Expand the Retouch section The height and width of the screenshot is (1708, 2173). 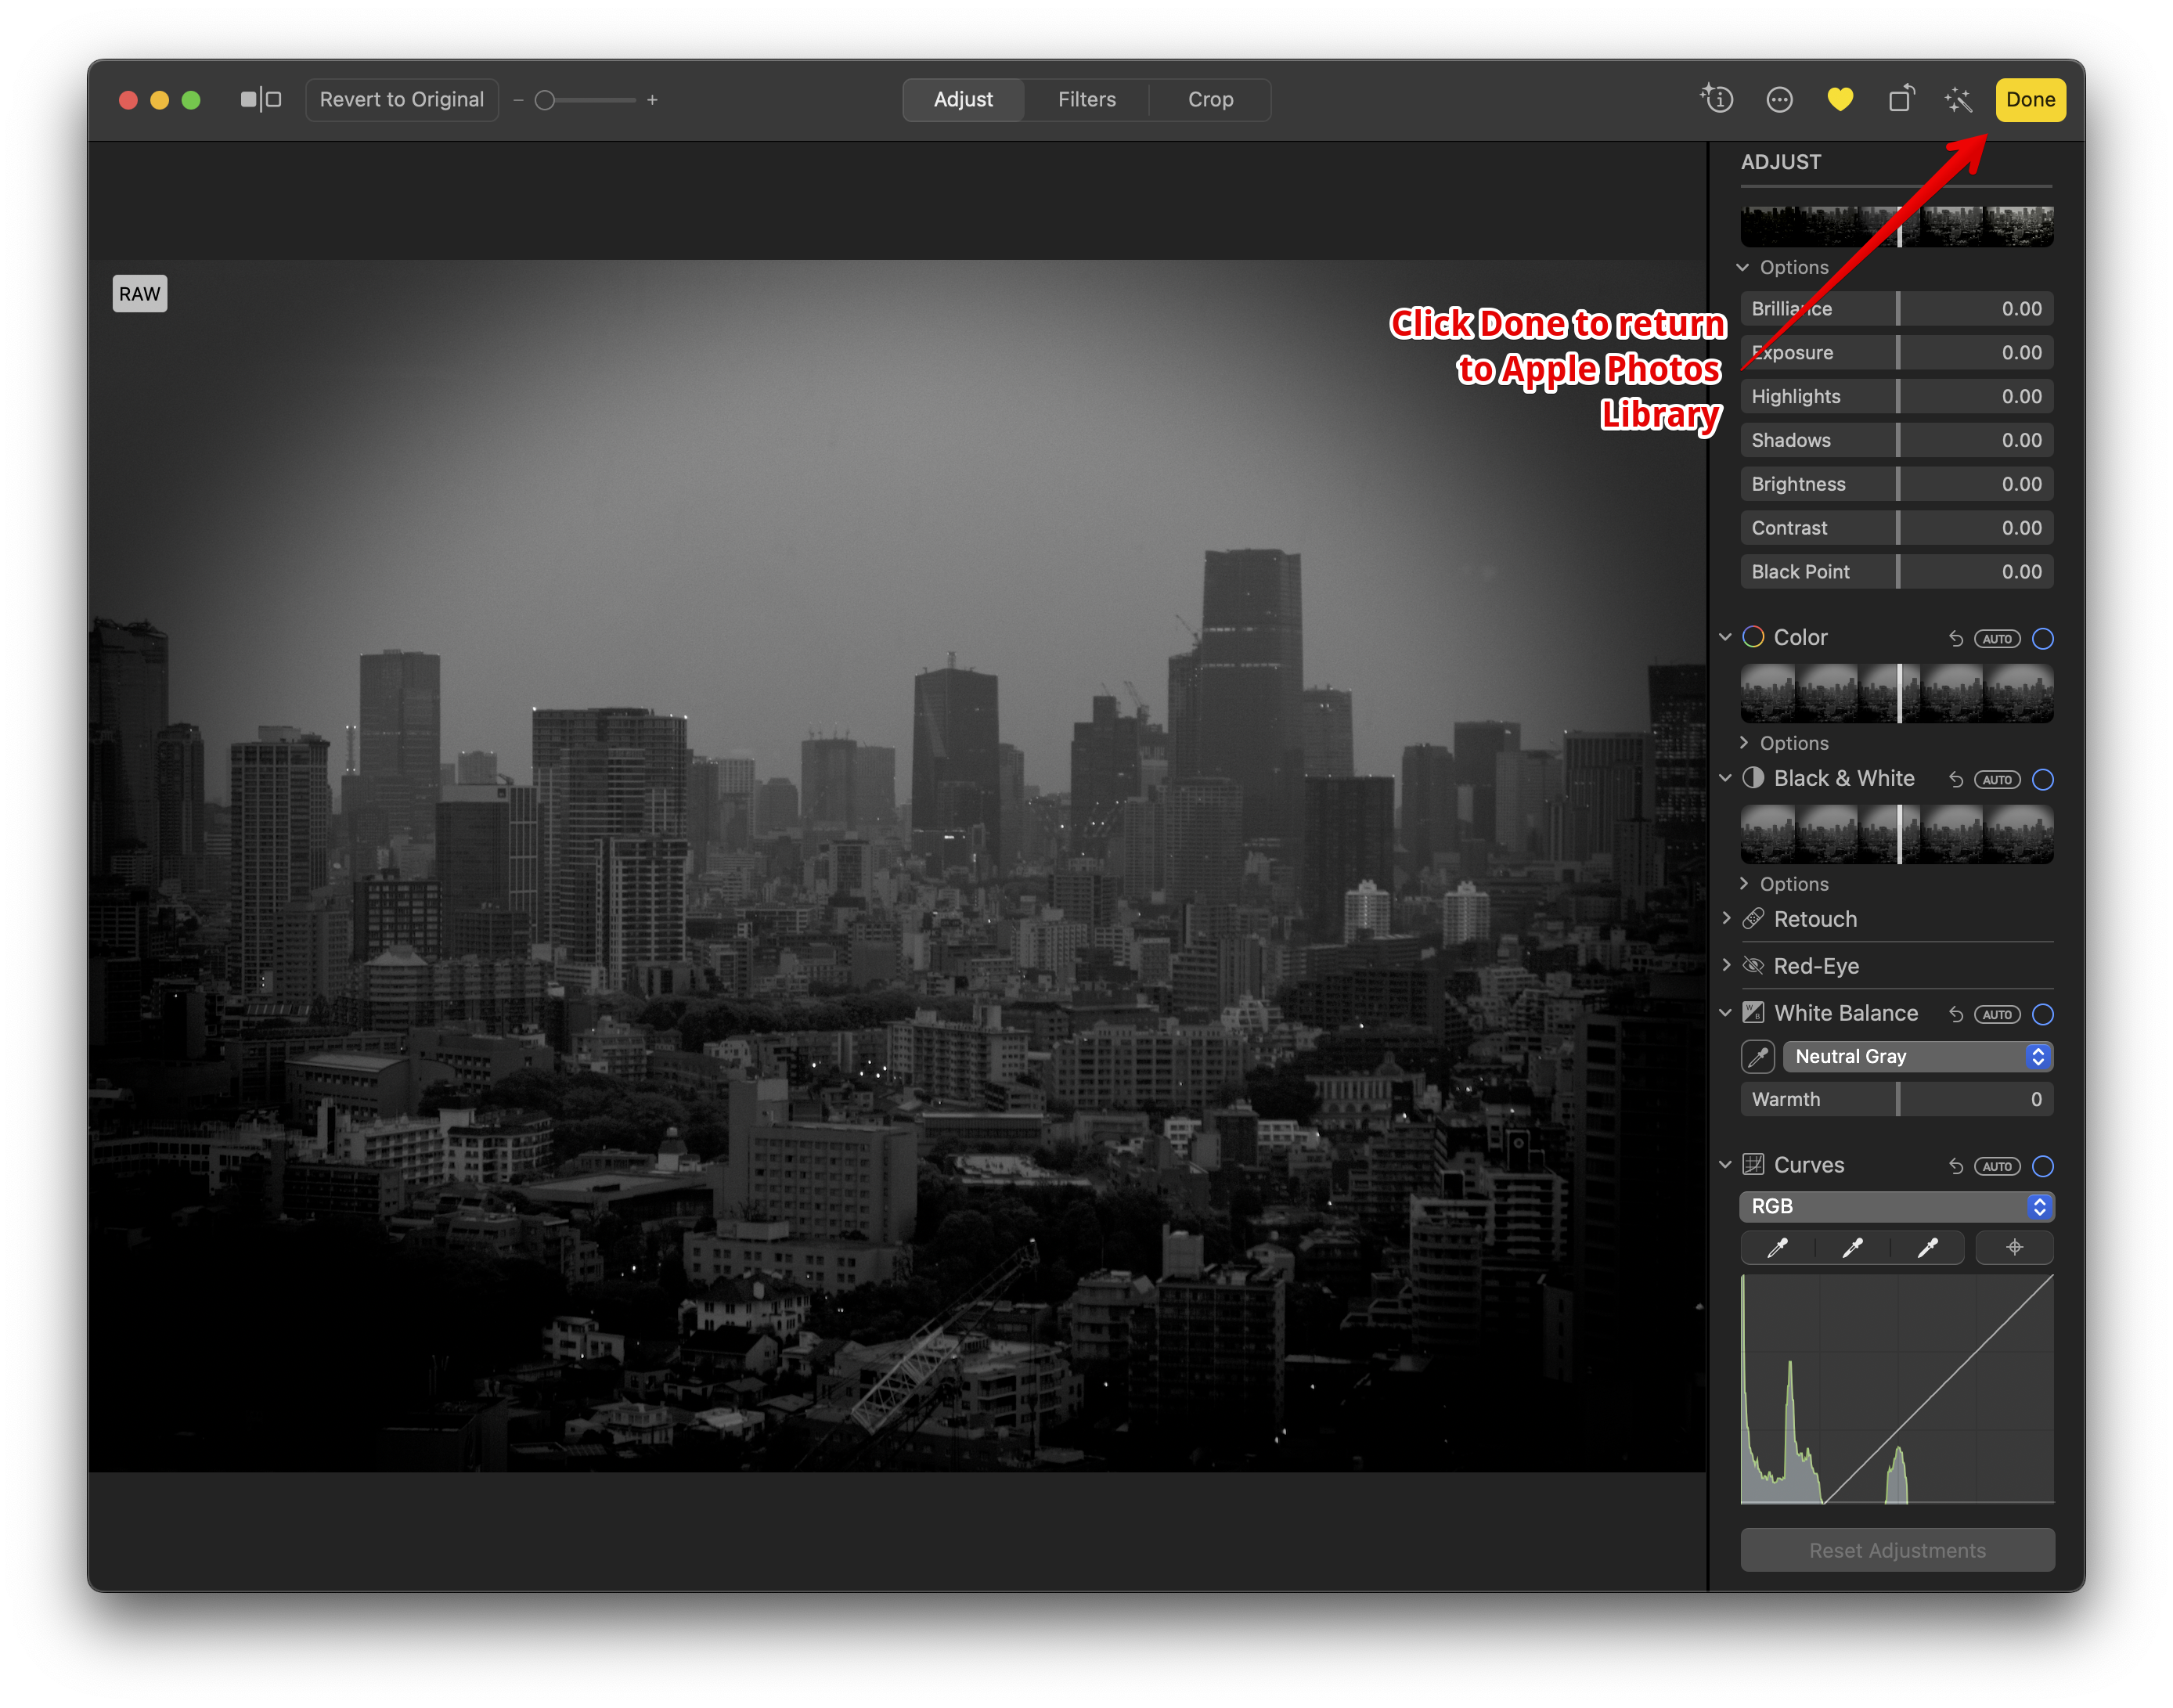(1727, 919)
